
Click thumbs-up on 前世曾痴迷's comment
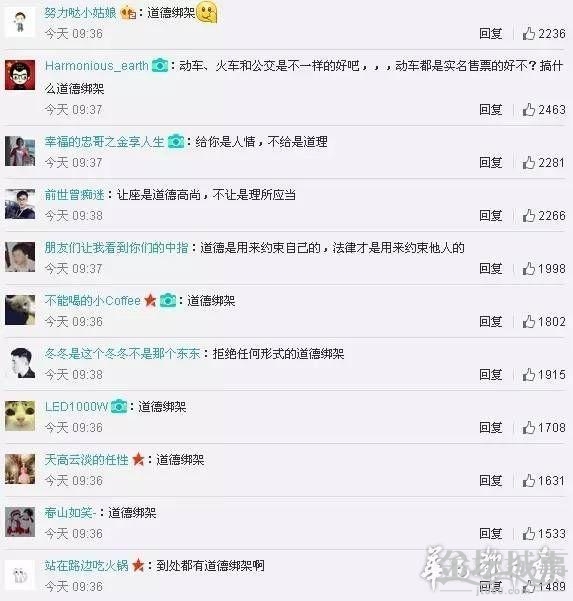pos(529,215)
